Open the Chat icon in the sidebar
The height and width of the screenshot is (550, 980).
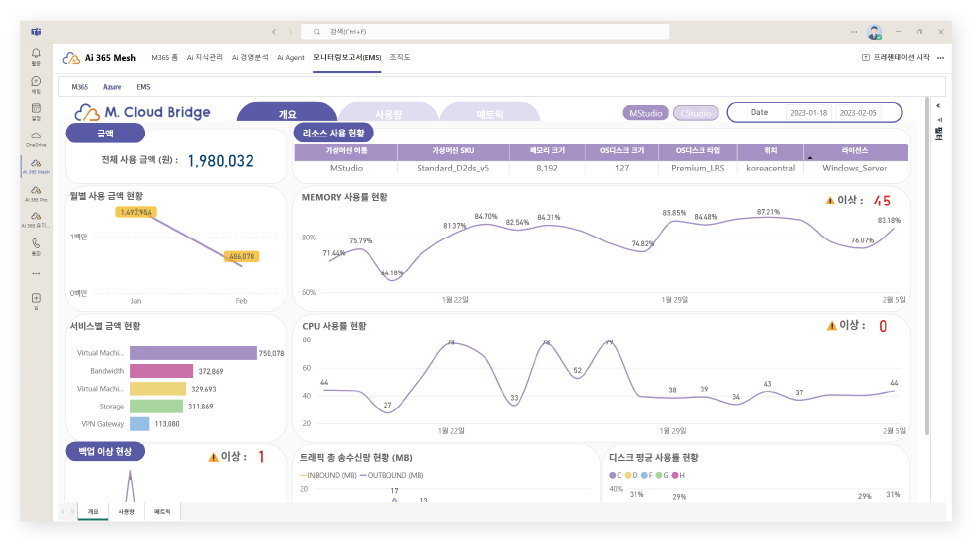tap(36, 81)
